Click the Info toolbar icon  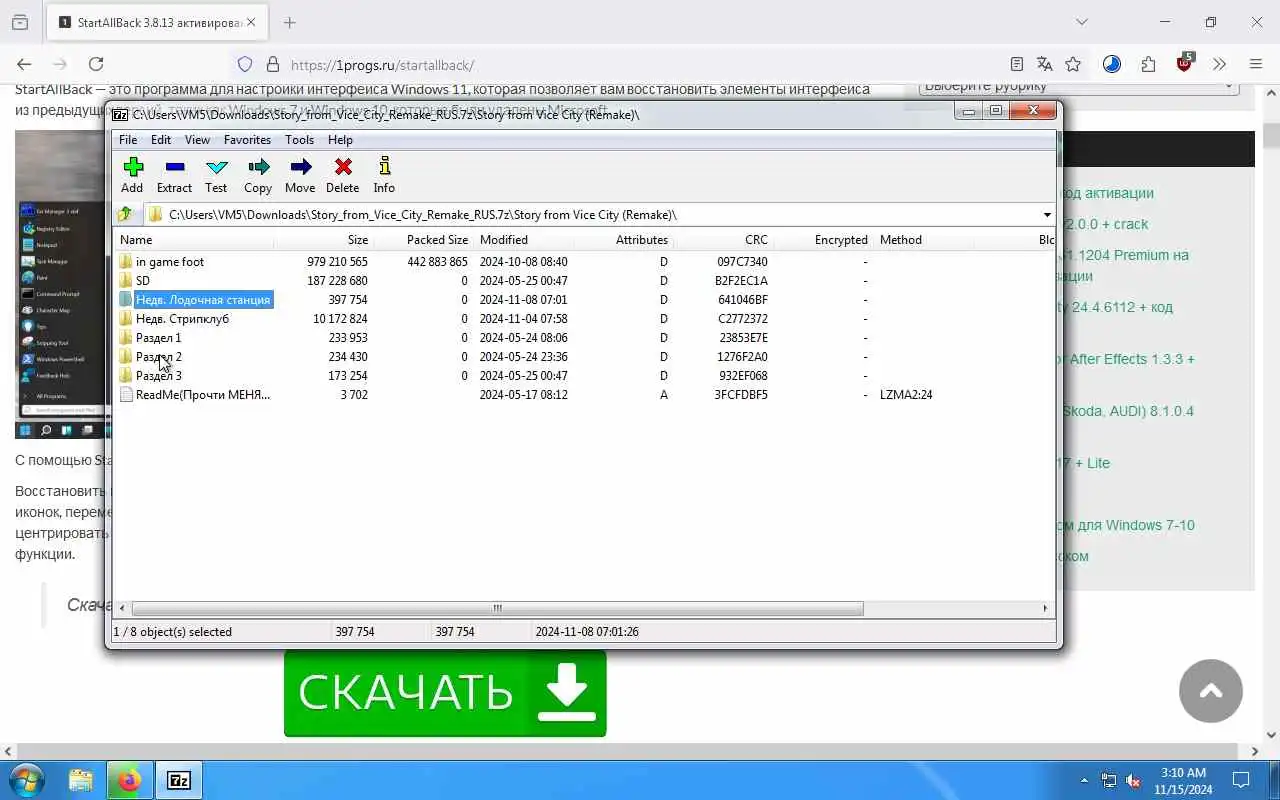384,175
